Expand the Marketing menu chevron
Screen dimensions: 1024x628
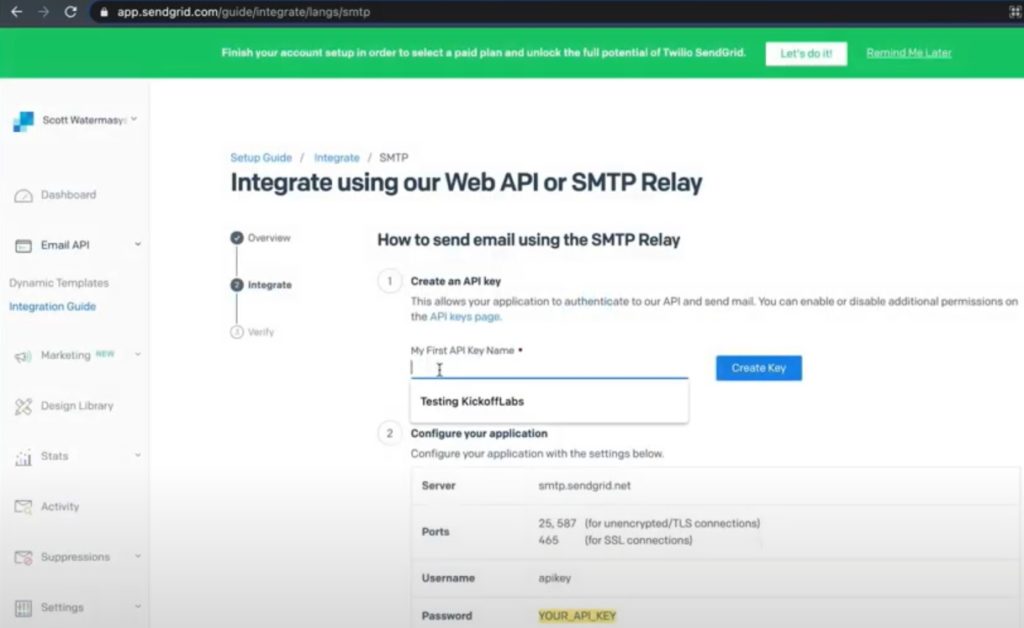point(138,354)
